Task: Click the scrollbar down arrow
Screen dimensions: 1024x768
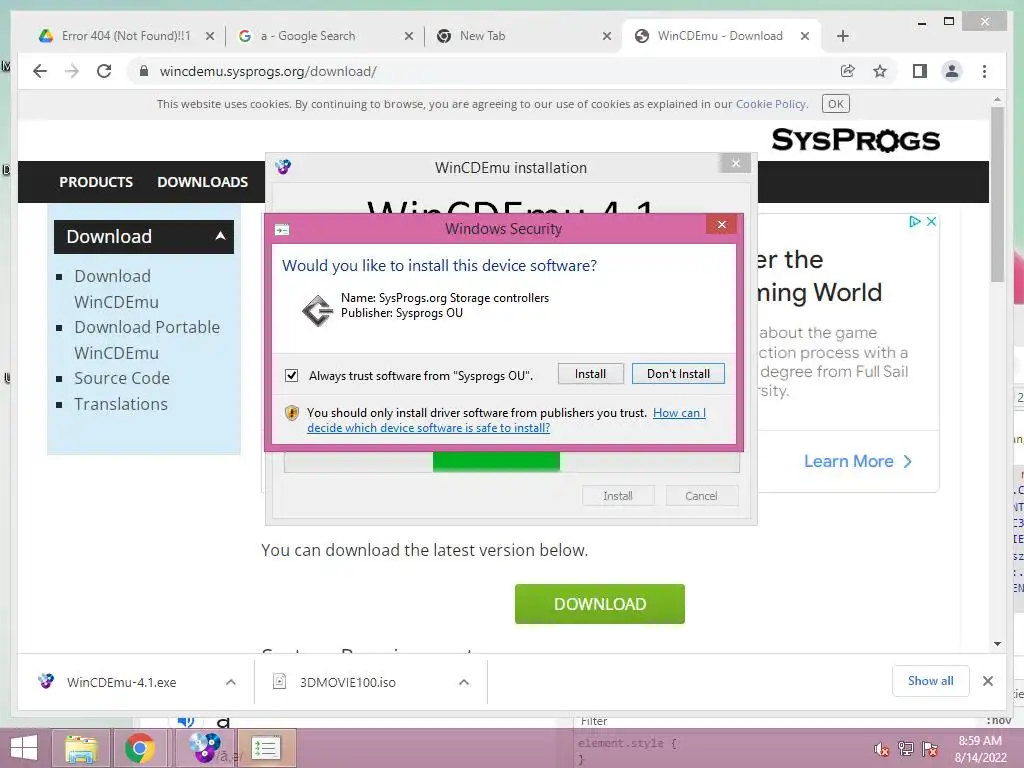Action: (x=997, y=644)
